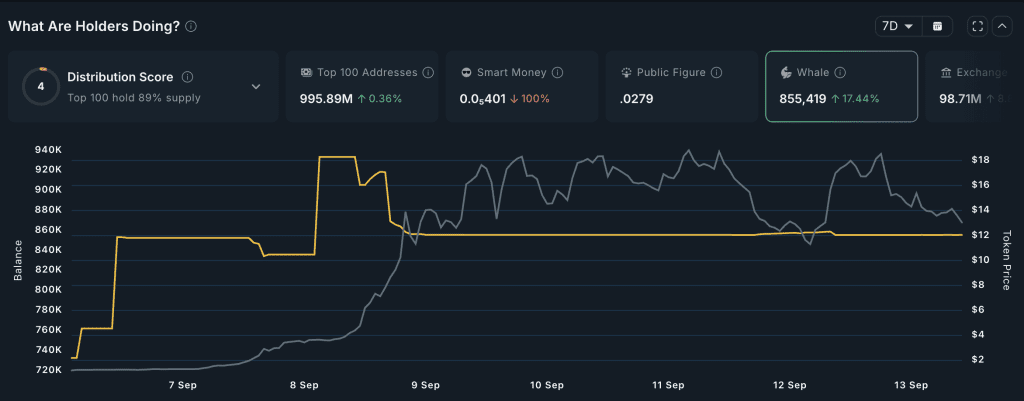This screenshot has height=401, width=1024.
Task: Click the Top 100 Addresses info icon
Action: tap(428, 73)
